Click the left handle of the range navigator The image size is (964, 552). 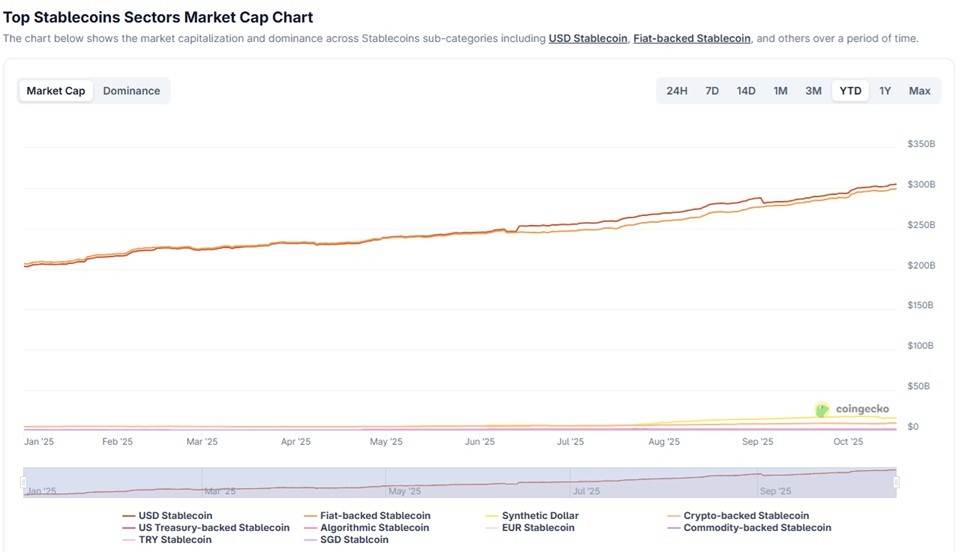[23, 483]
